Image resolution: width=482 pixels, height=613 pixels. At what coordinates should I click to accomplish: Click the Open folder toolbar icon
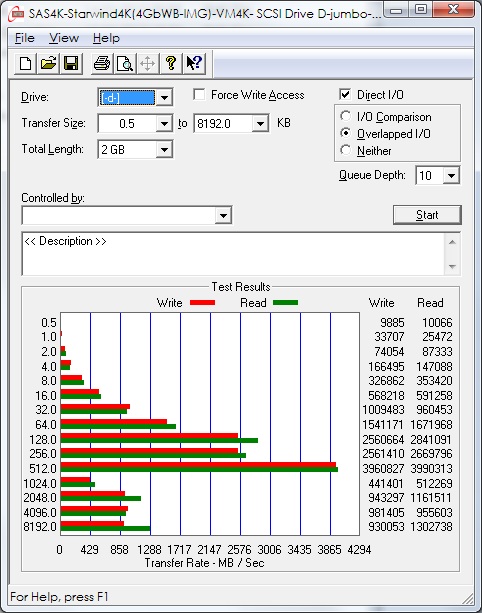48,63
